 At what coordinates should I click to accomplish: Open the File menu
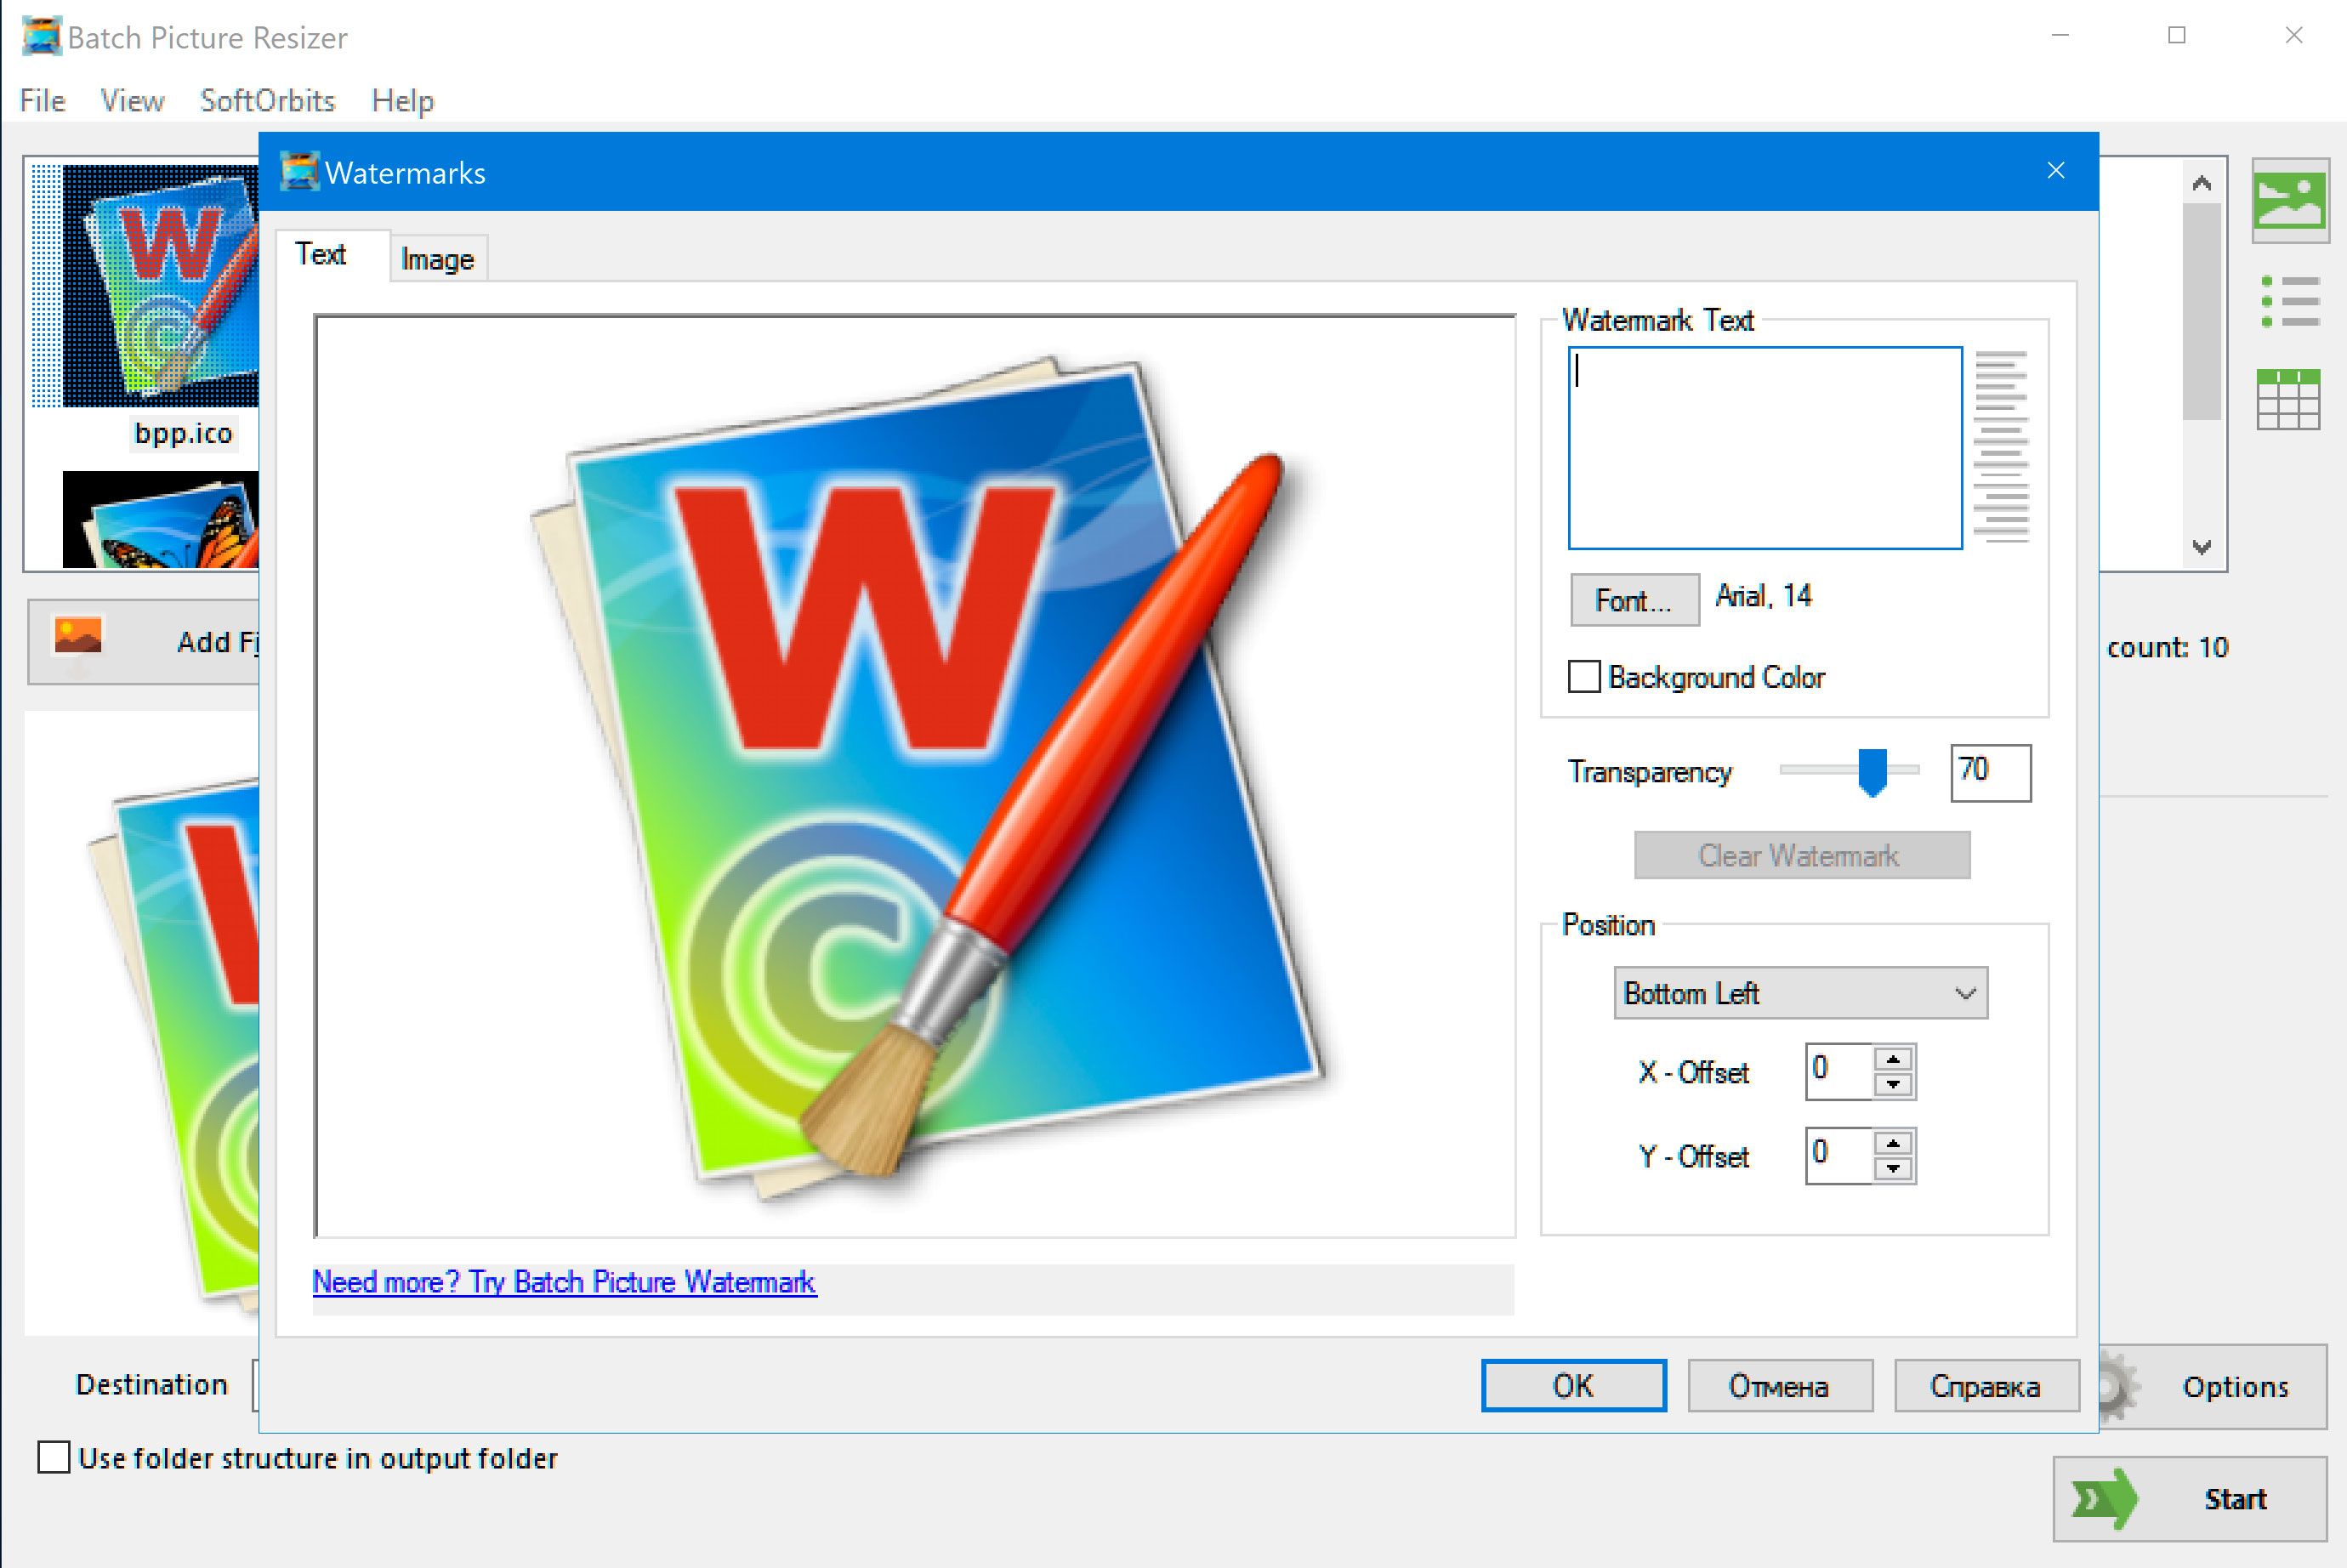pos(38,99)
